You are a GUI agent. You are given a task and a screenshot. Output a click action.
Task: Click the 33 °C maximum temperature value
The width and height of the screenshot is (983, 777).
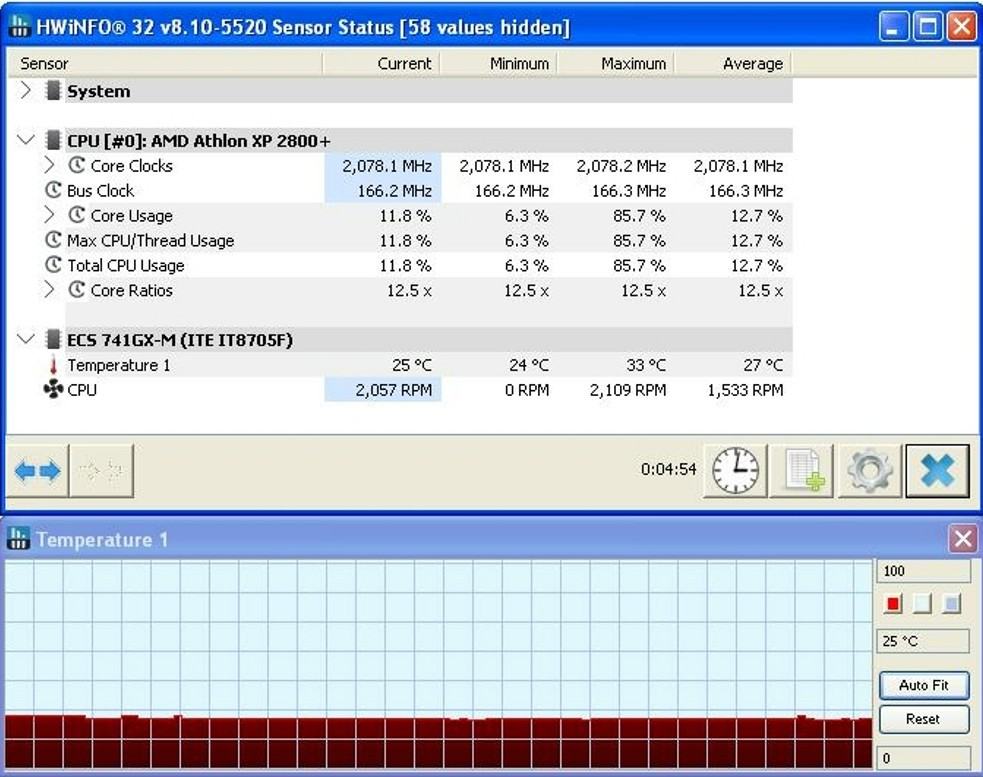(646, 365)
